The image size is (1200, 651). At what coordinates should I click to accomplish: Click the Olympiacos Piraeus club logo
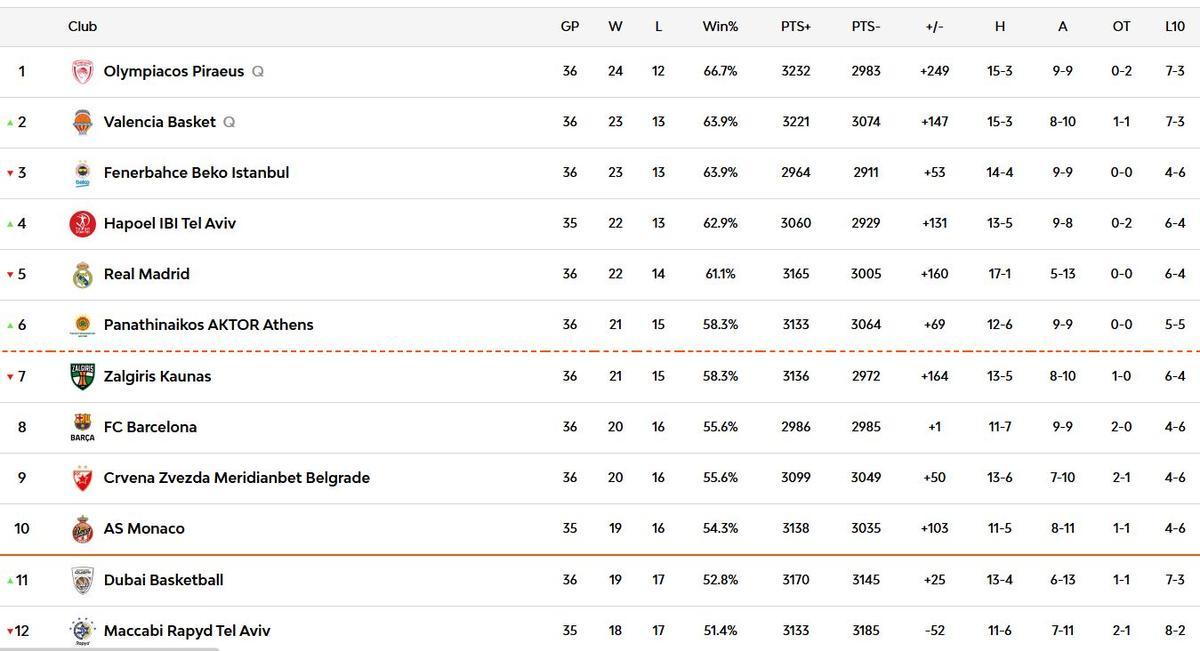click(x=84, y=70)
